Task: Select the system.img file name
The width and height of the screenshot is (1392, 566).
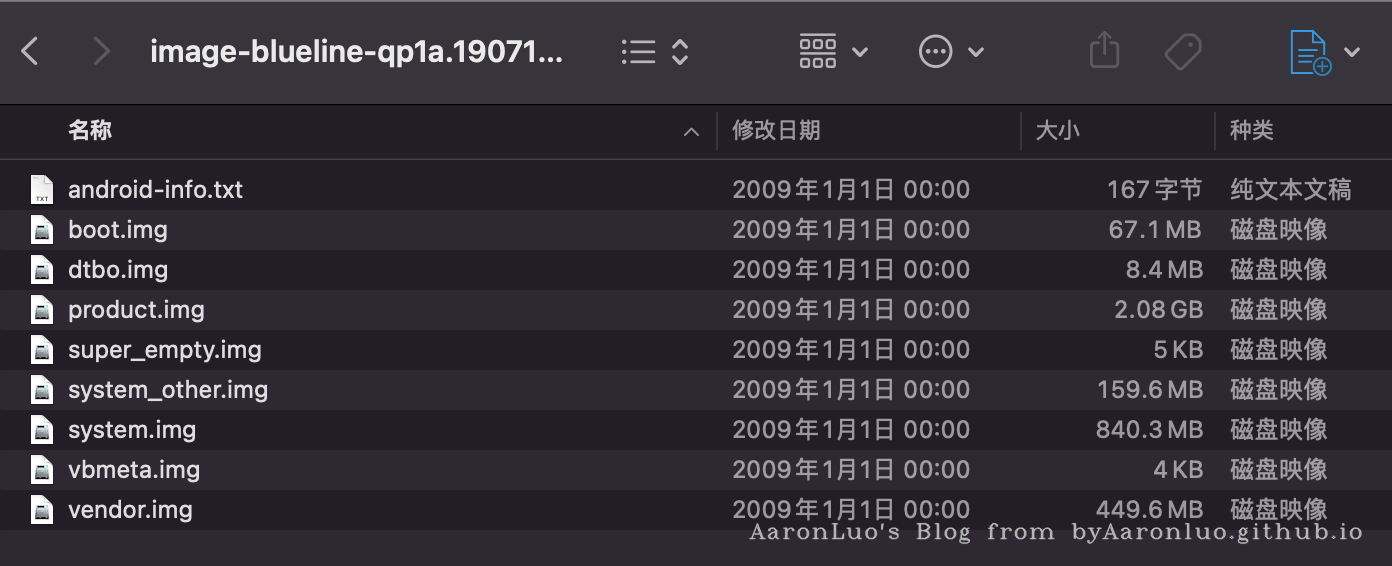Action: tap(132, 430)
